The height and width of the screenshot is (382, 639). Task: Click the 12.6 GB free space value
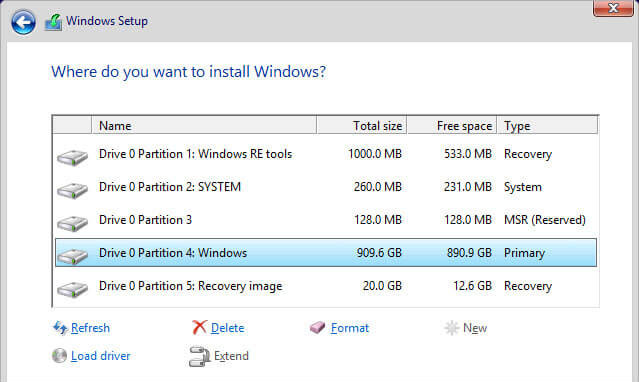(x=473, y=286)
